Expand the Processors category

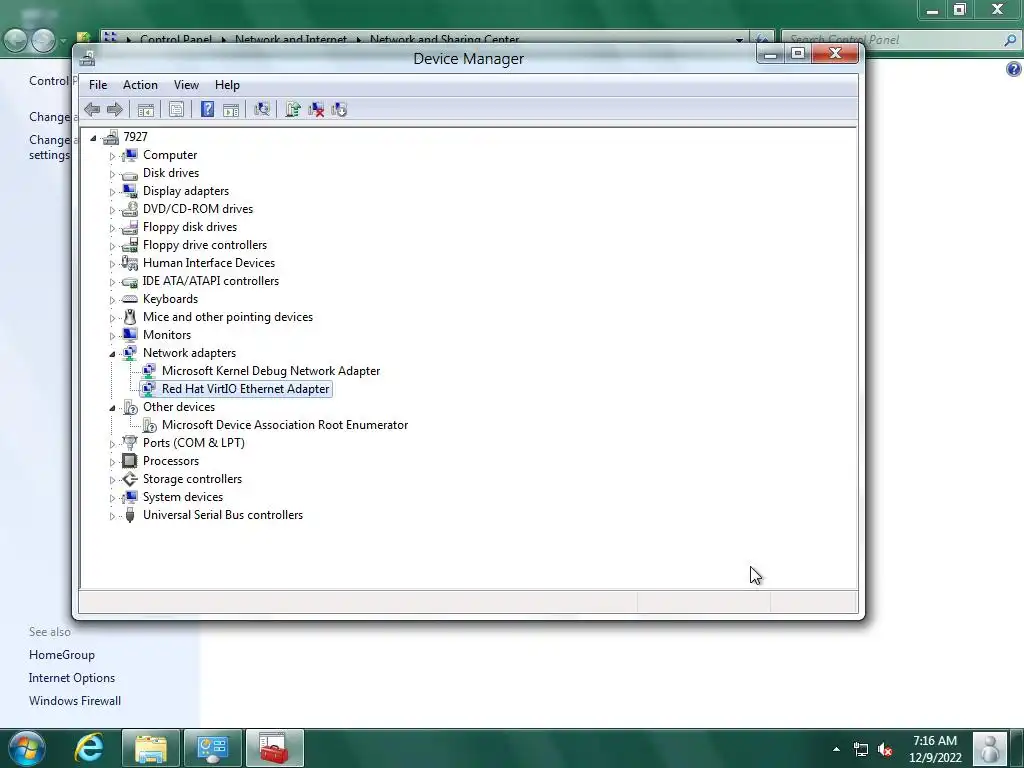[x=112, y=462]
